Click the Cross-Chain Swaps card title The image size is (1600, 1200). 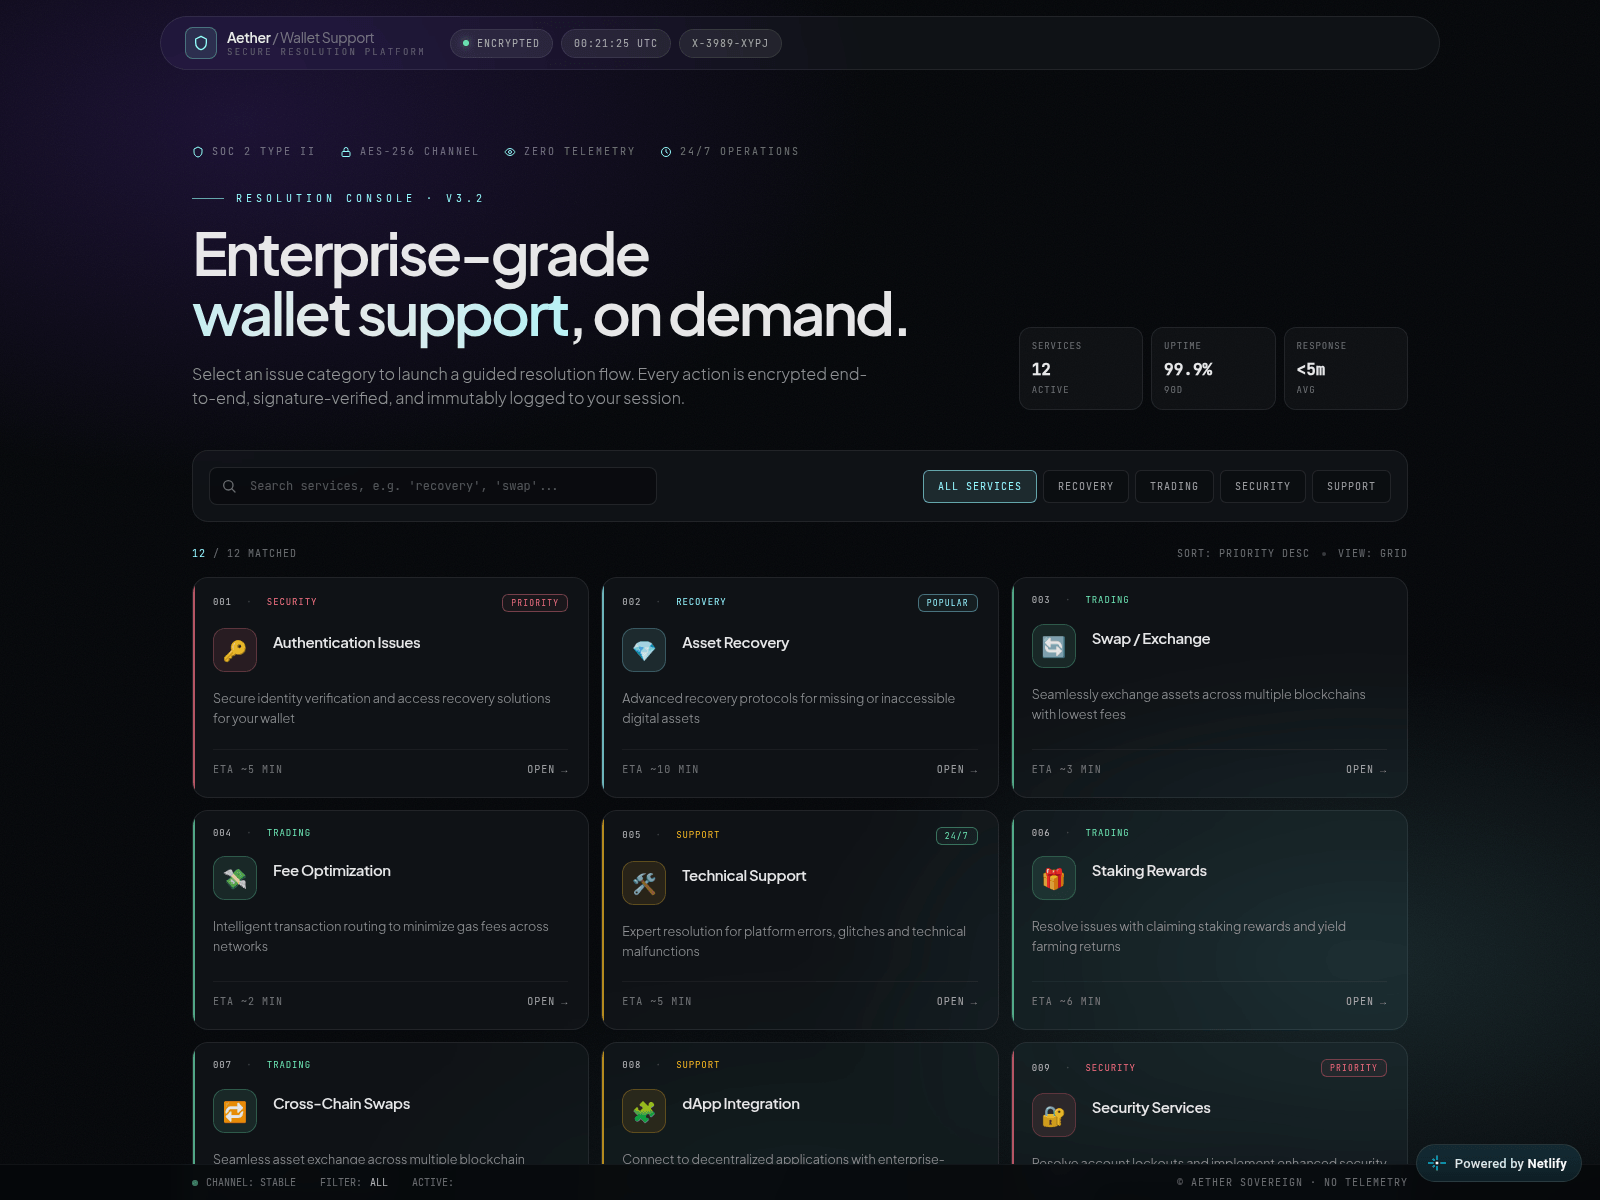tap(341, 1104)
